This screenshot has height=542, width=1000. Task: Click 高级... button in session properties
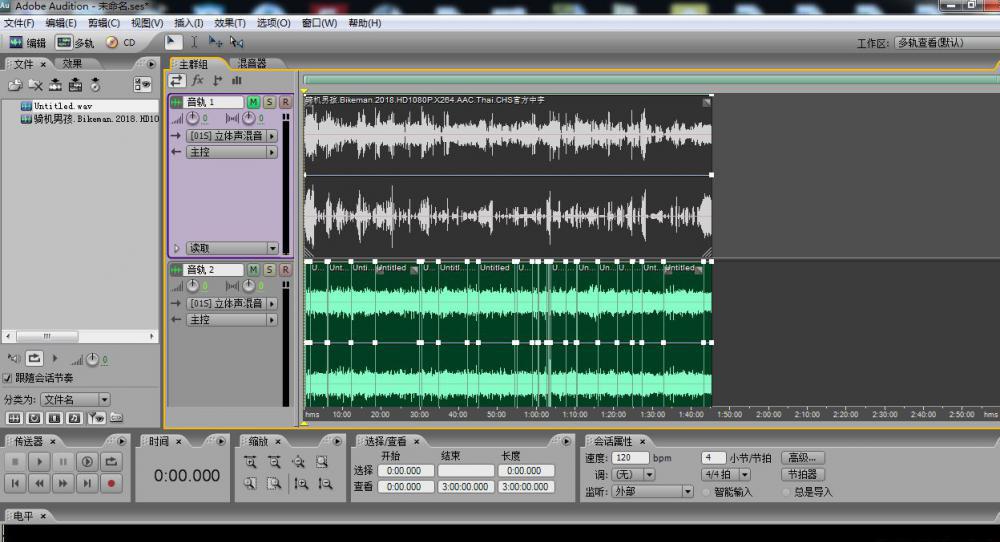pos(802,458)
